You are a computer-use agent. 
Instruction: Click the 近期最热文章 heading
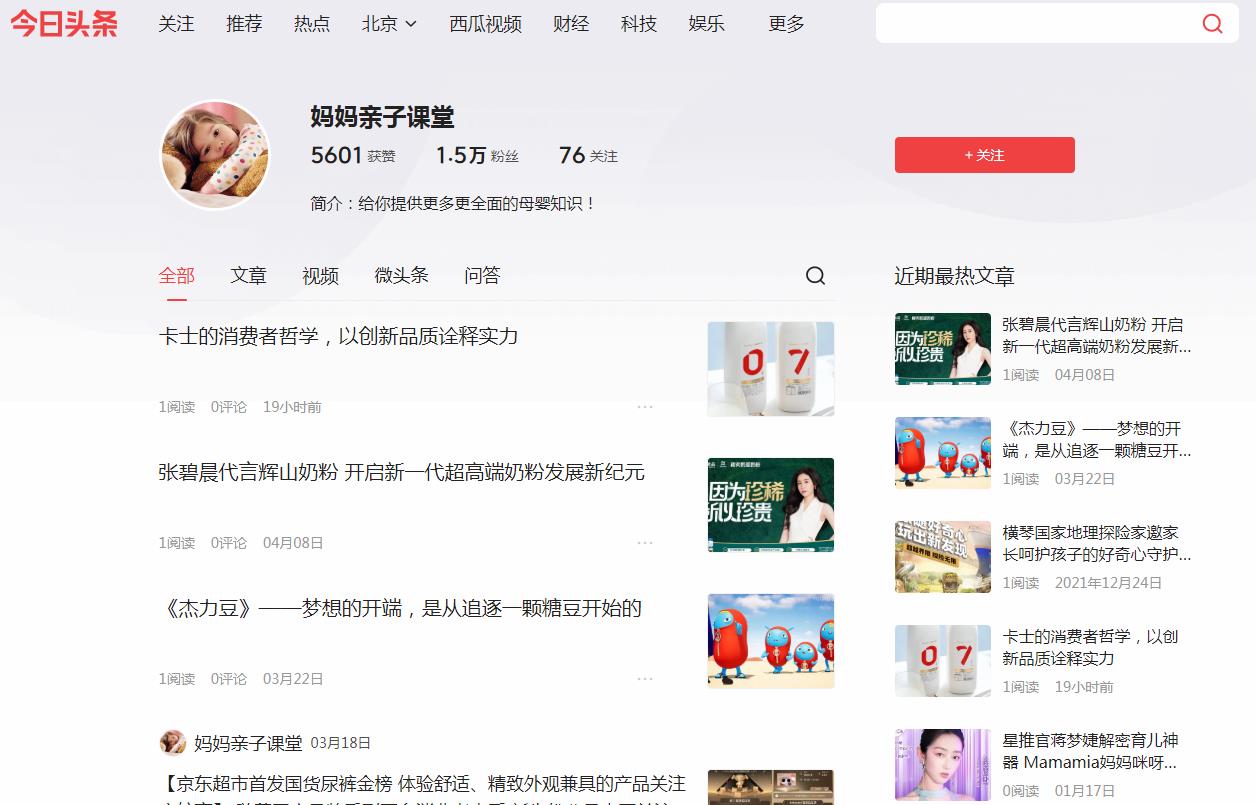click(x=954, y=276)
